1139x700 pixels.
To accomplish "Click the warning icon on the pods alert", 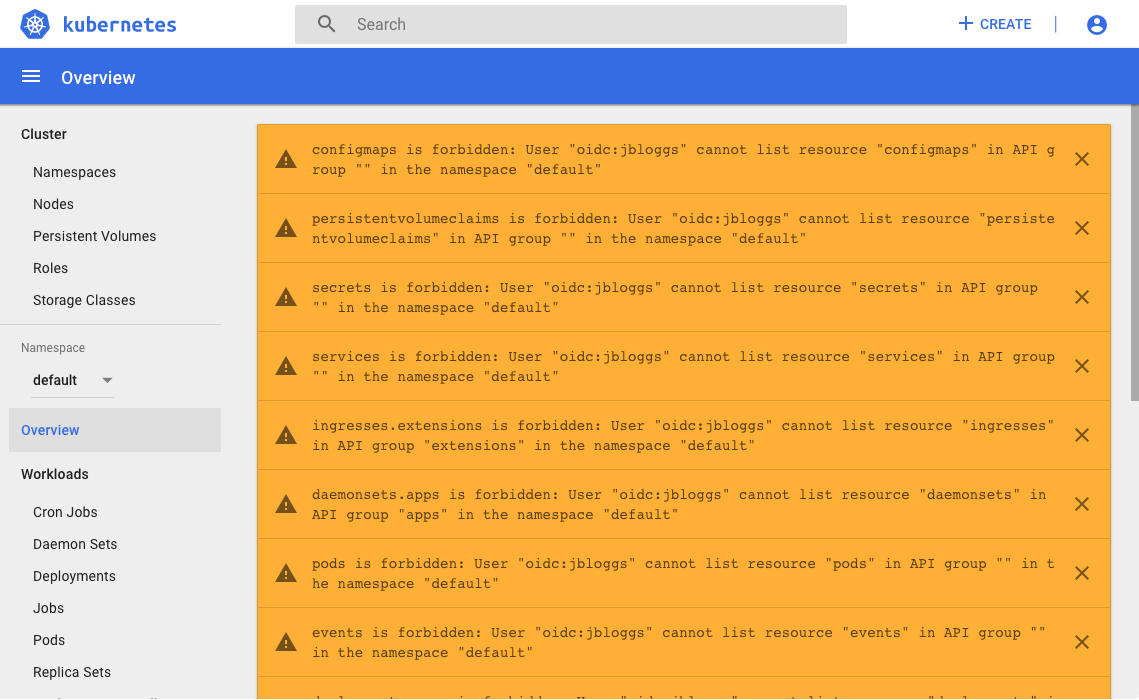I will coord(286,573).
